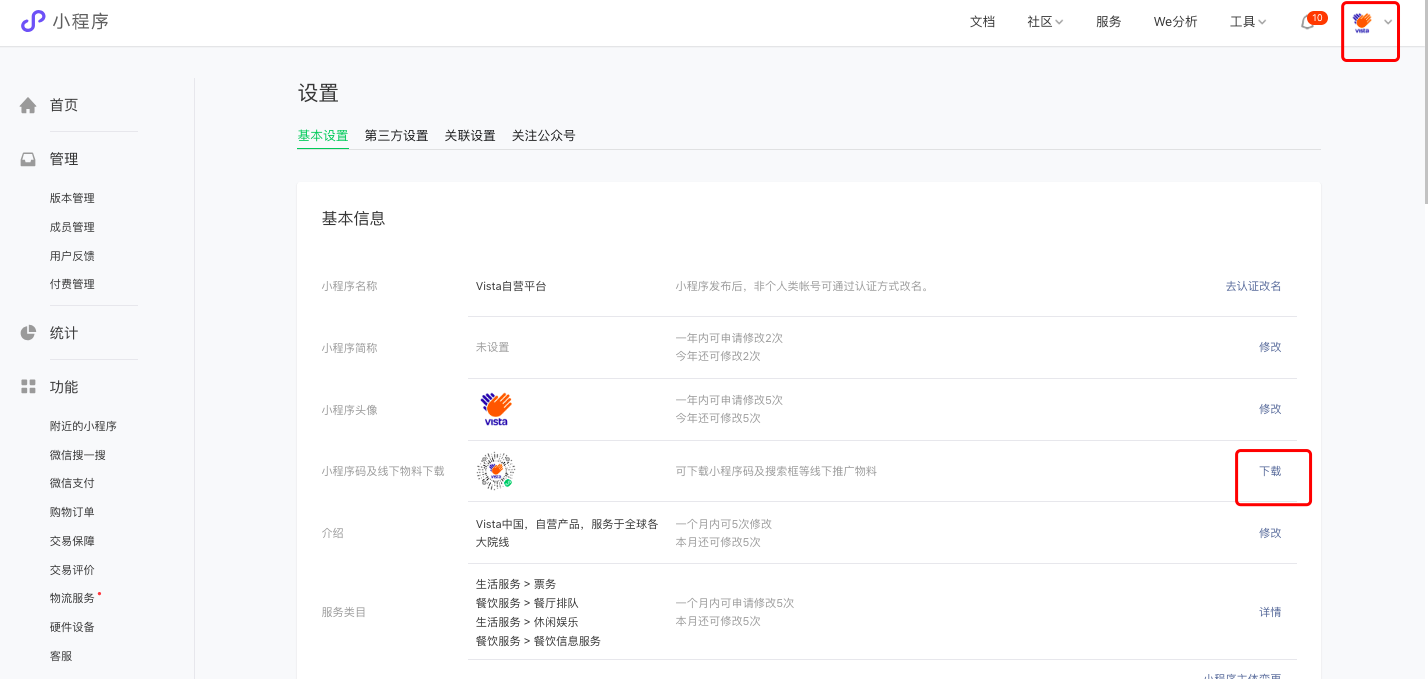Click 修改 for 小程序简称
Image resolution: width=1428 pixels, height=679 pixels.
pos(1270,347)
